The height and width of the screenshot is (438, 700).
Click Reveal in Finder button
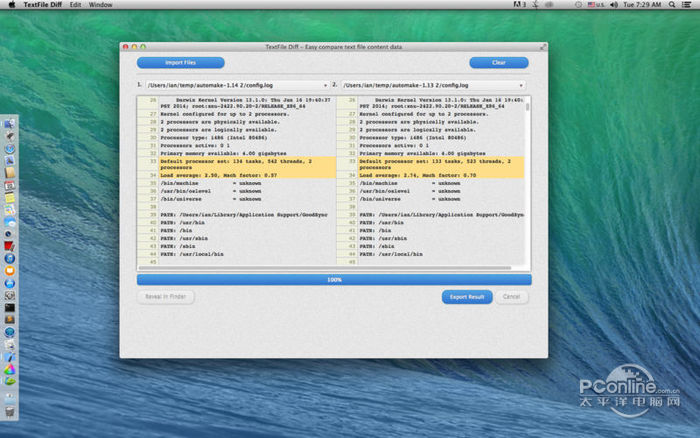[166, 297]
